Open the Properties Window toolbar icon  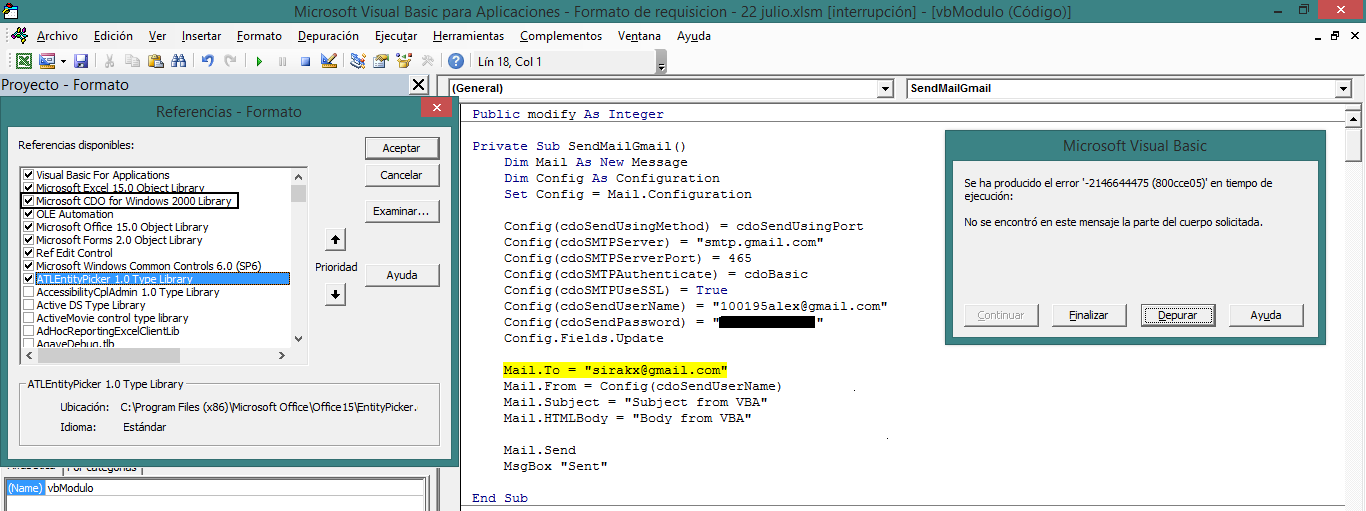click(381, 62)
